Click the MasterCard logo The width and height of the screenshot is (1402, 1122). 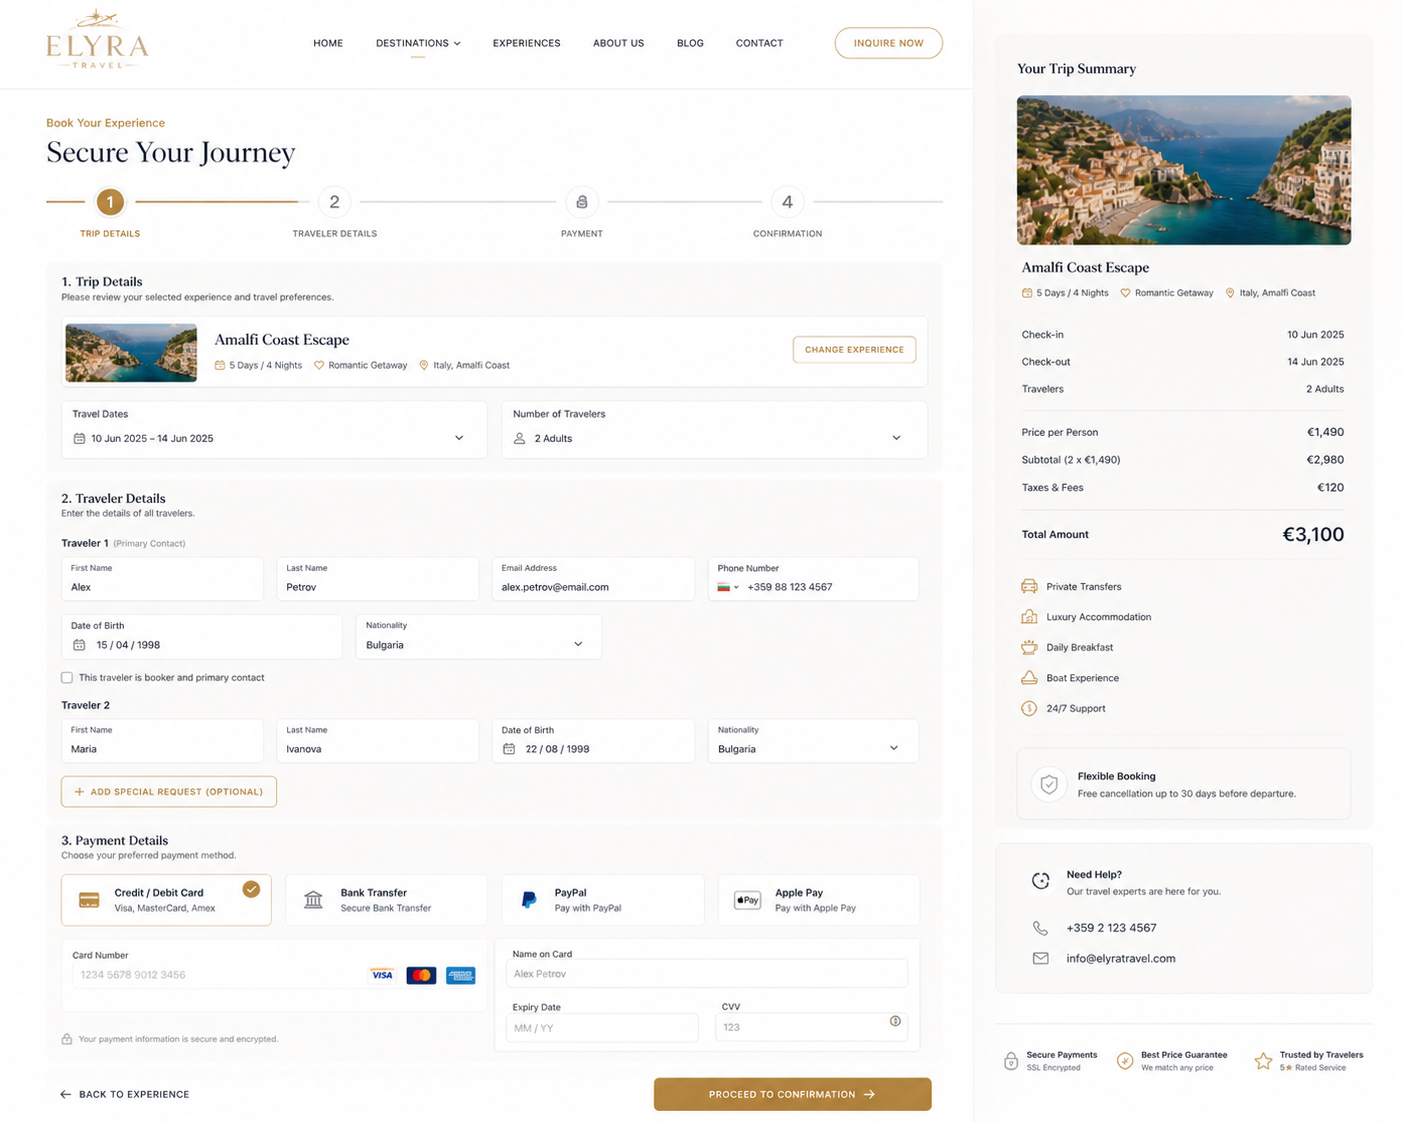click(x=421, y=975)
